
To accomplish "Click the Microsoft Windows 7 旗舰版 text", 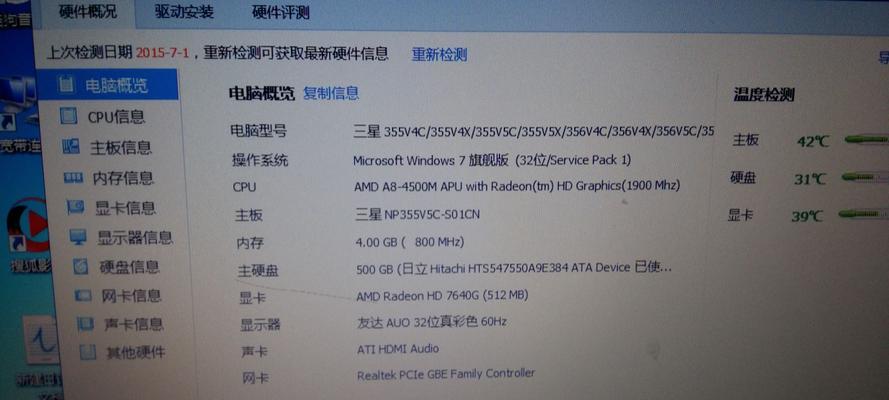I will click(492, 160).
